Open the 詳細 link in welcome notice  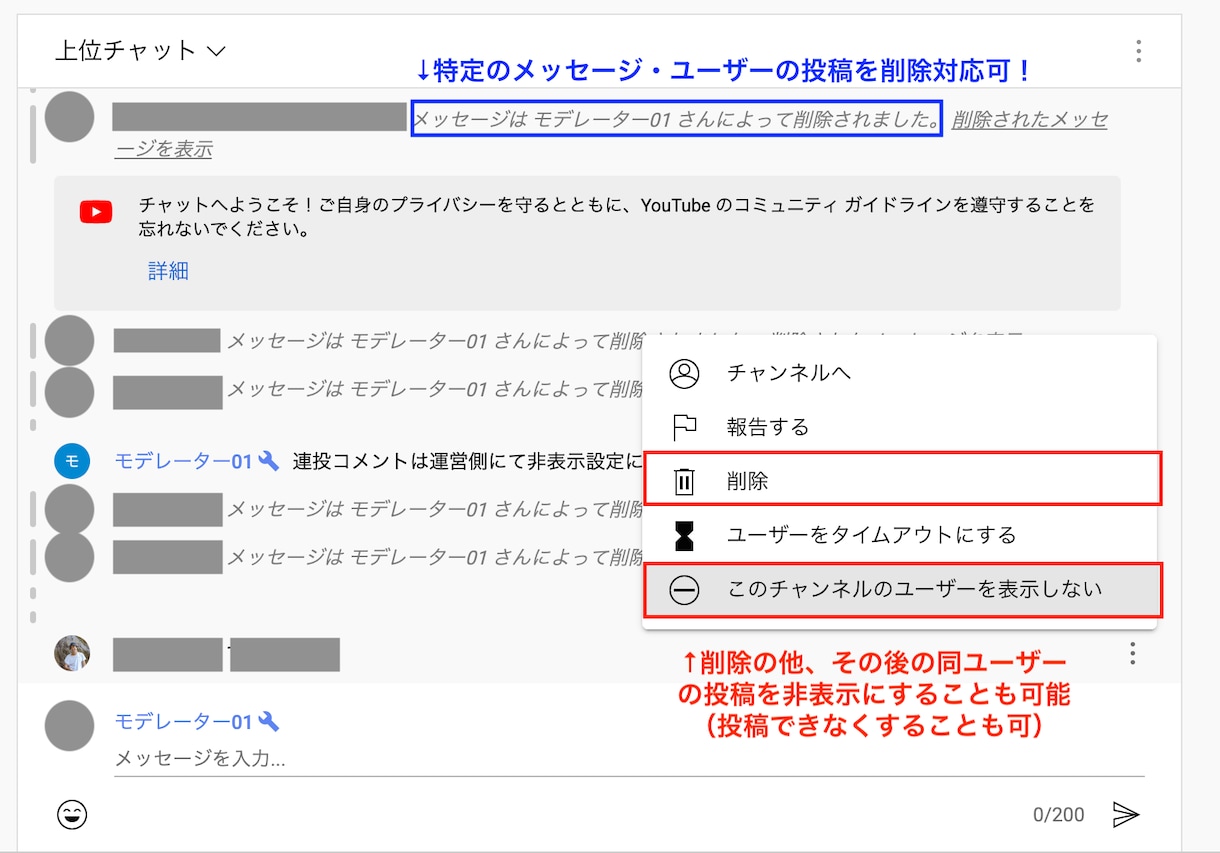(x=168, y=271)
